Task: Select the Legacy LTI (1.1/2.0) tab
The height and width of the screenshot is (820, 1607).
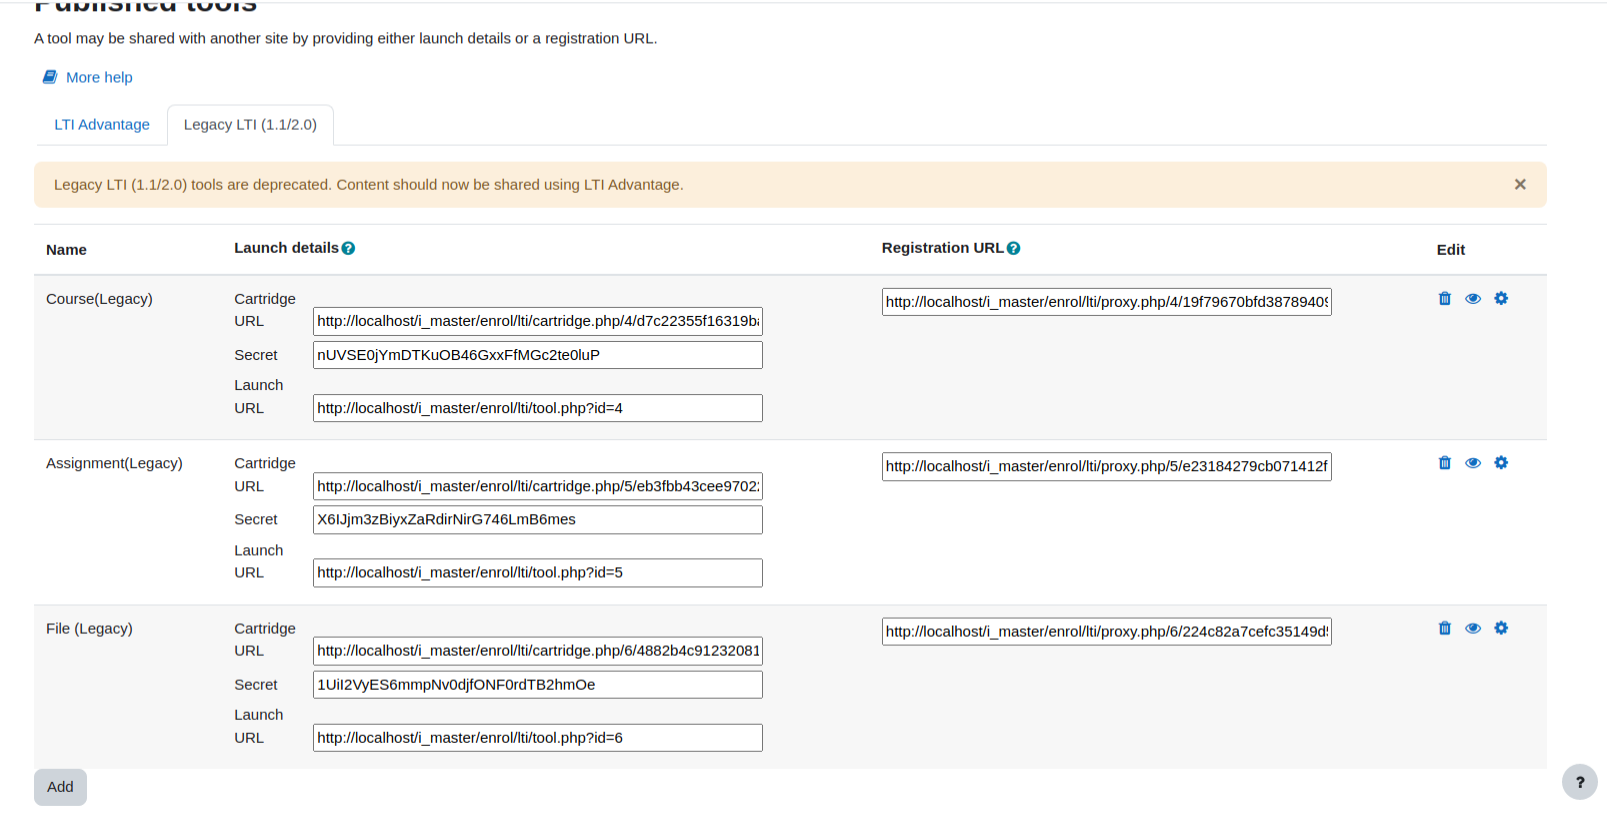Action: point(250,124)
